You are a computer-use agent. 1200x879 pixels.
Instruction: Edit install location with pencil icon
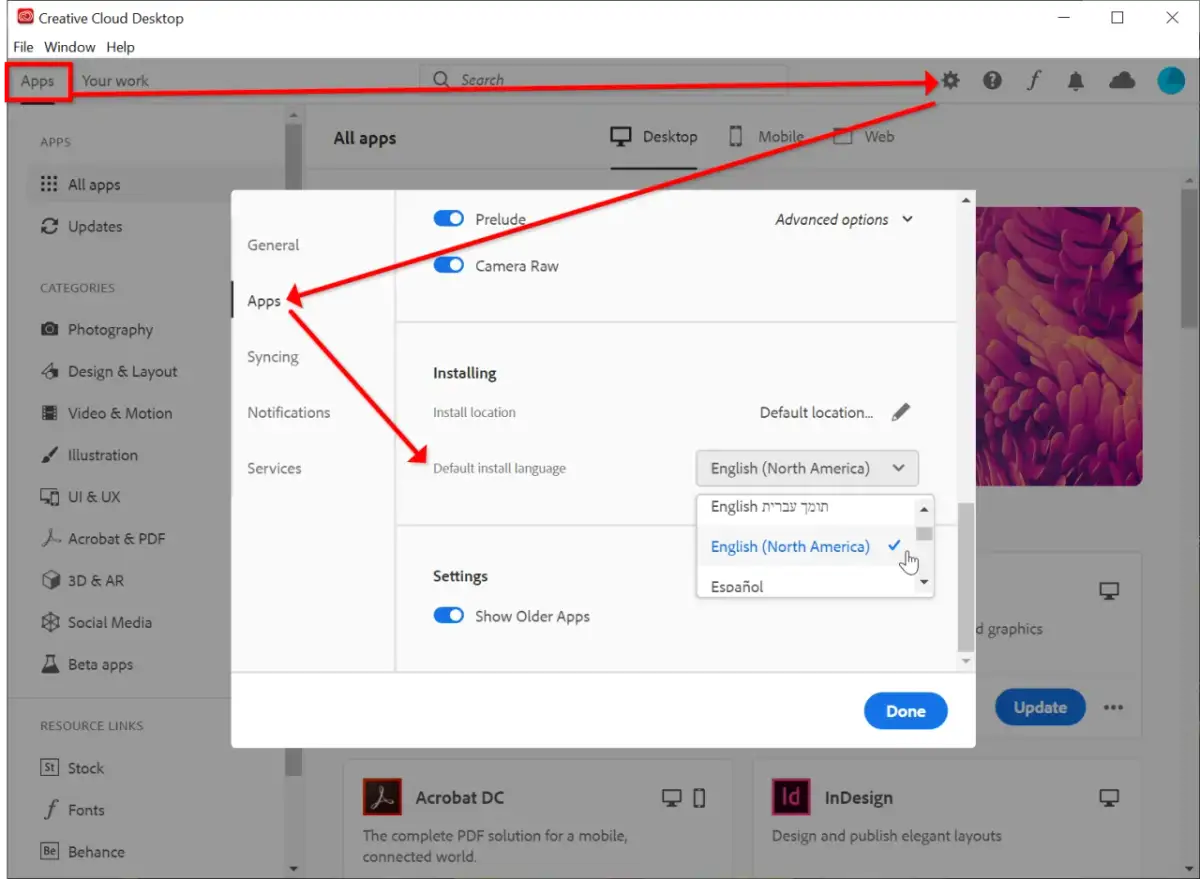901,412
